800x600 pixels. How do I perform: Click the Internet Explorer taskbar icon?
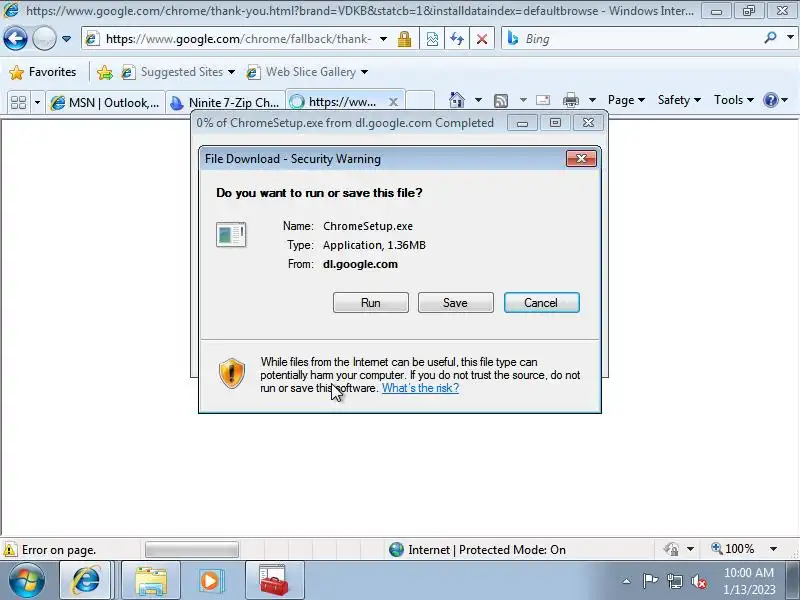86,580
